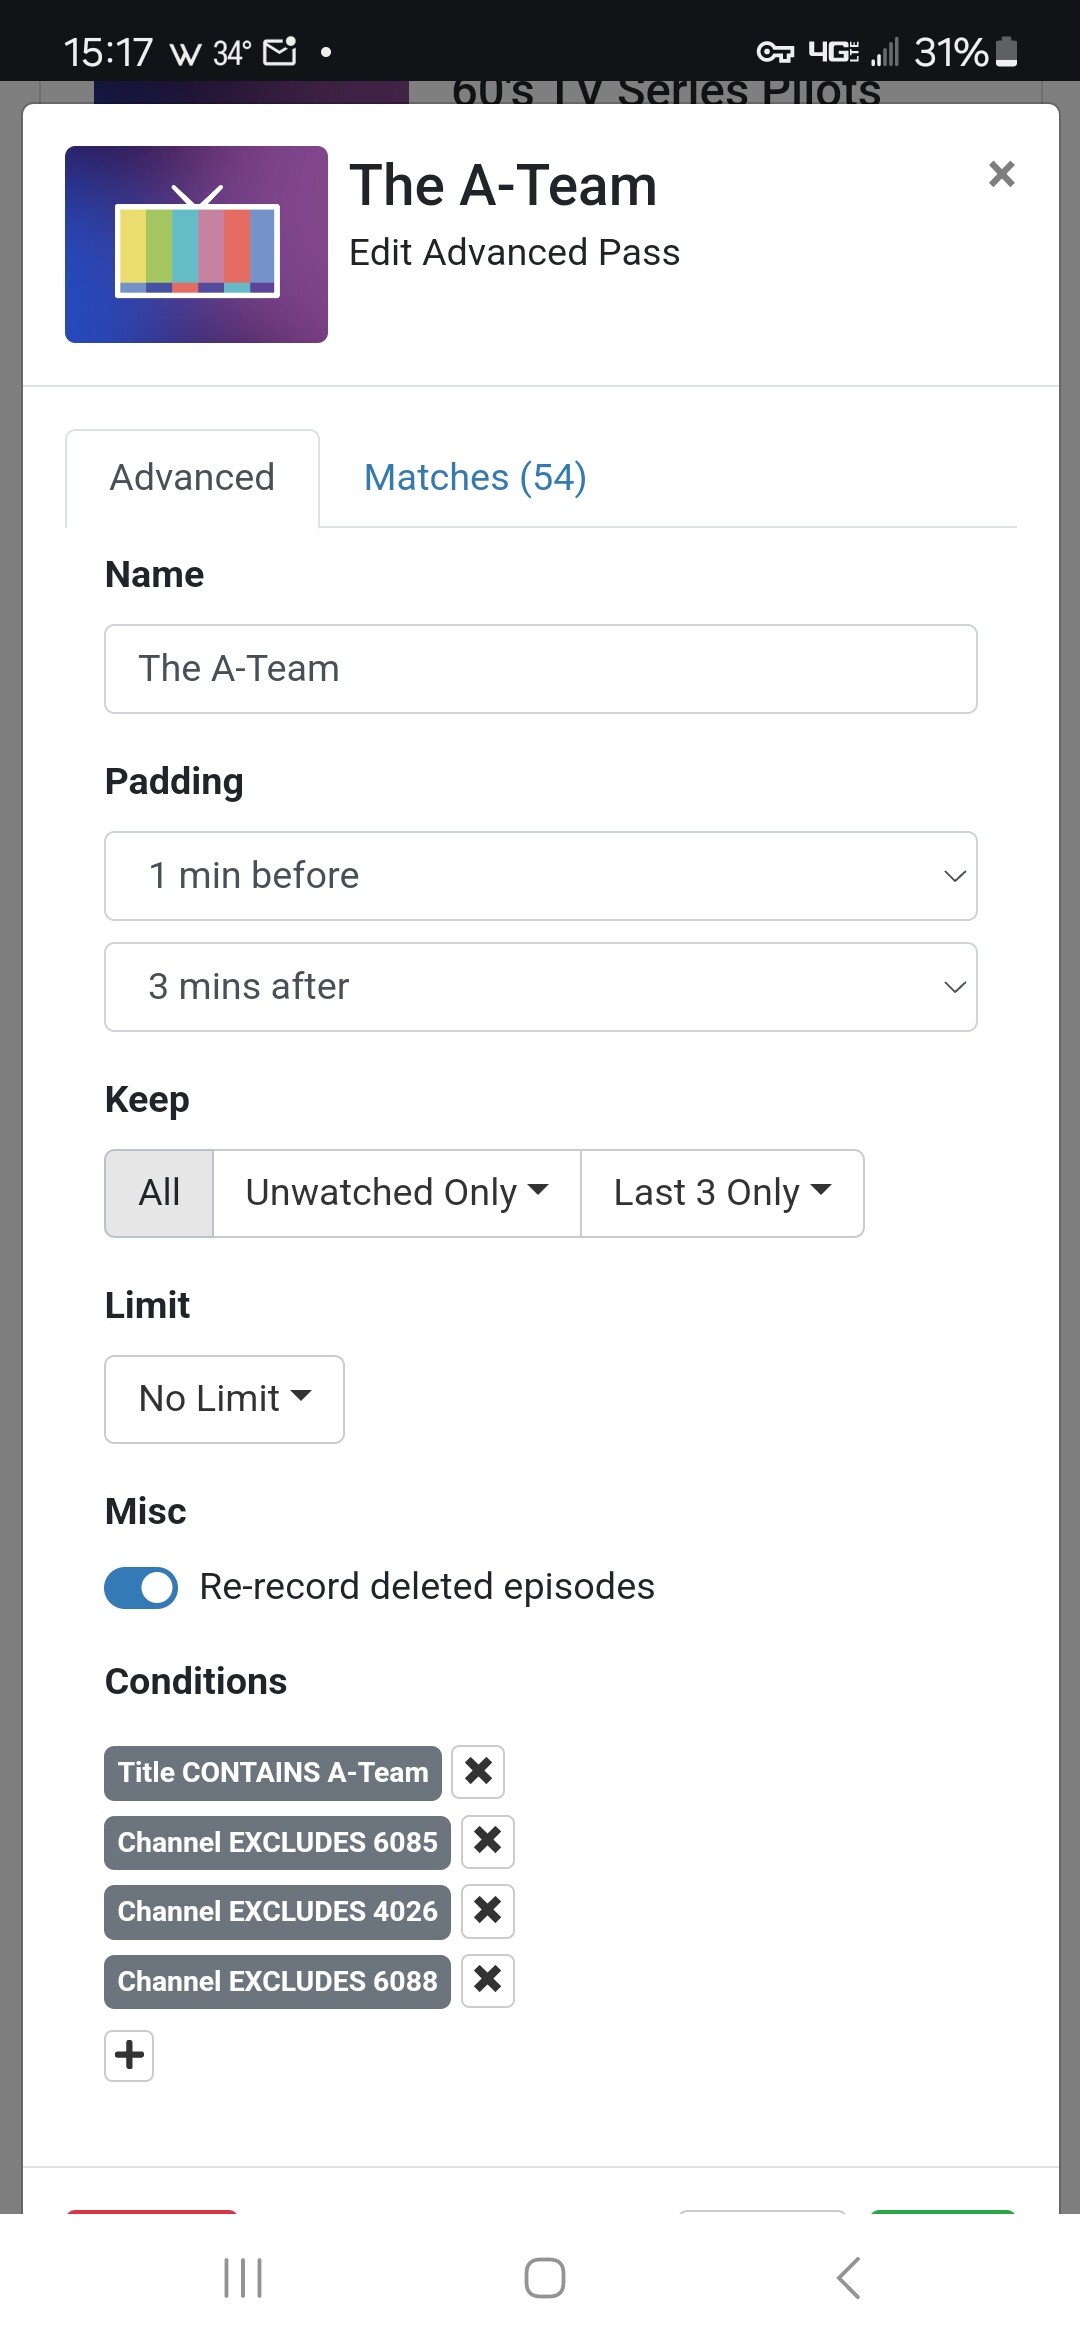Open the 1 min before padding selector
Viewport: 1080px width, 2340px height.
pos(541,876)
